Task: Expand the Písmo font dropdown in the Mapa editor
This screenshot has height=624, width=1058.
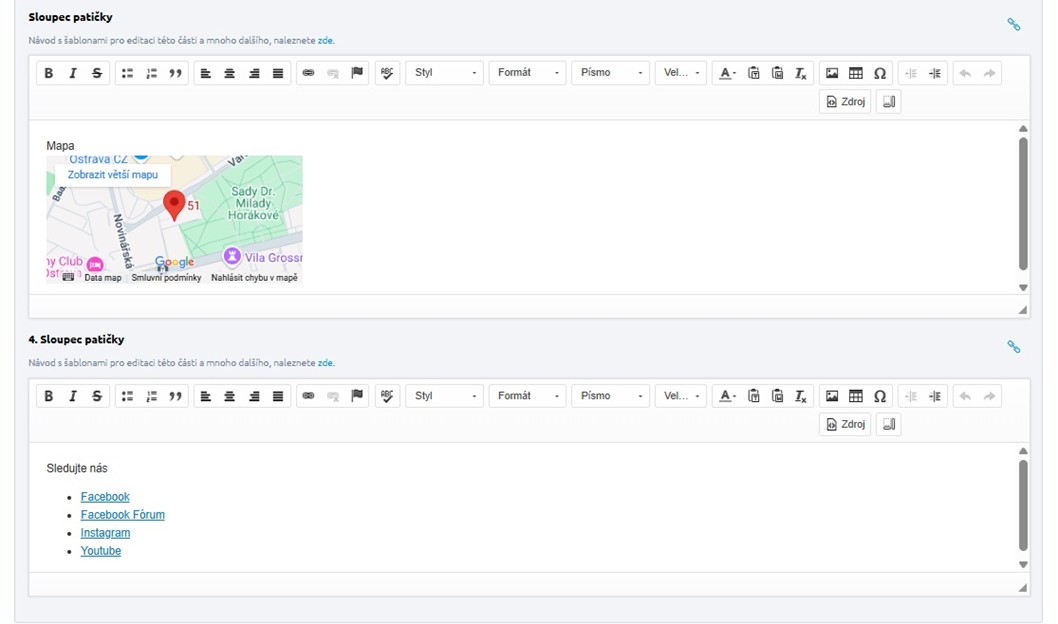Action: pyautogui.click(x=610, y=73)
